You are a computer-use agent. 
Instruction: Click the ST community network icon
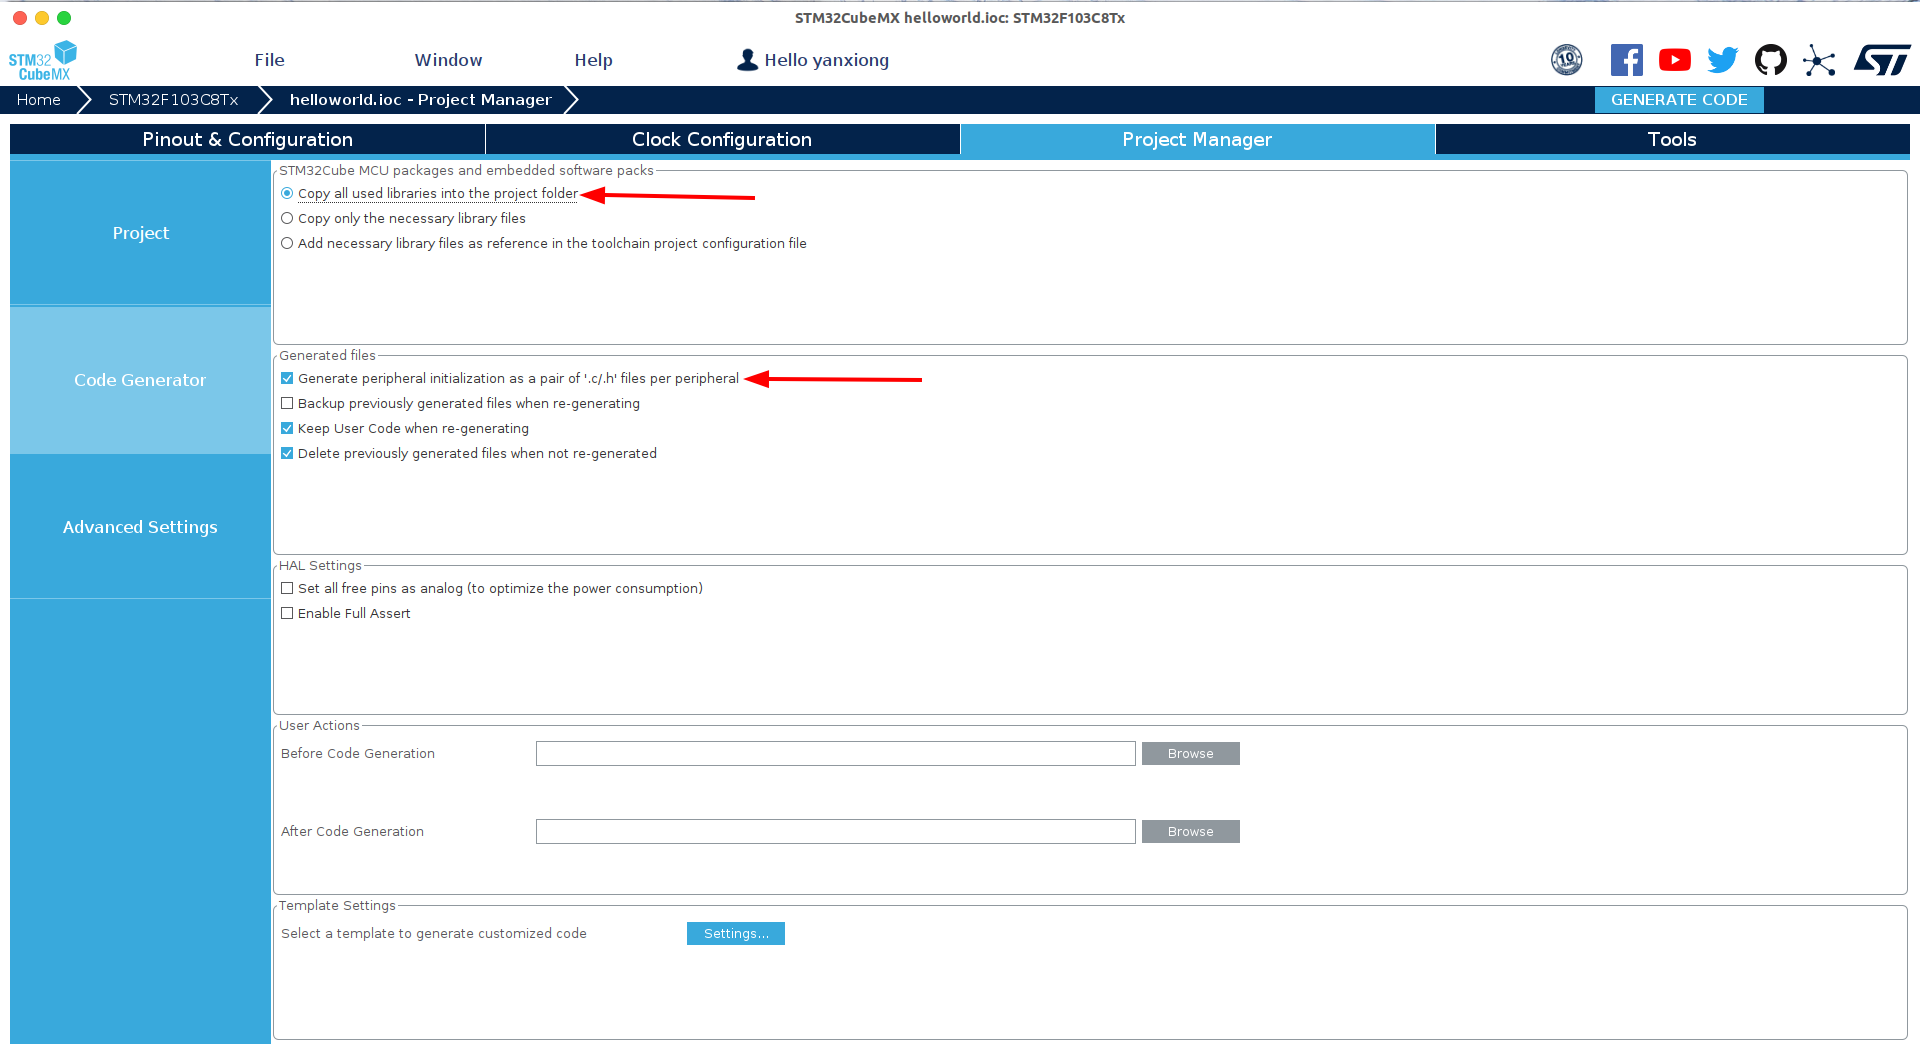[x=1819, y=60]
